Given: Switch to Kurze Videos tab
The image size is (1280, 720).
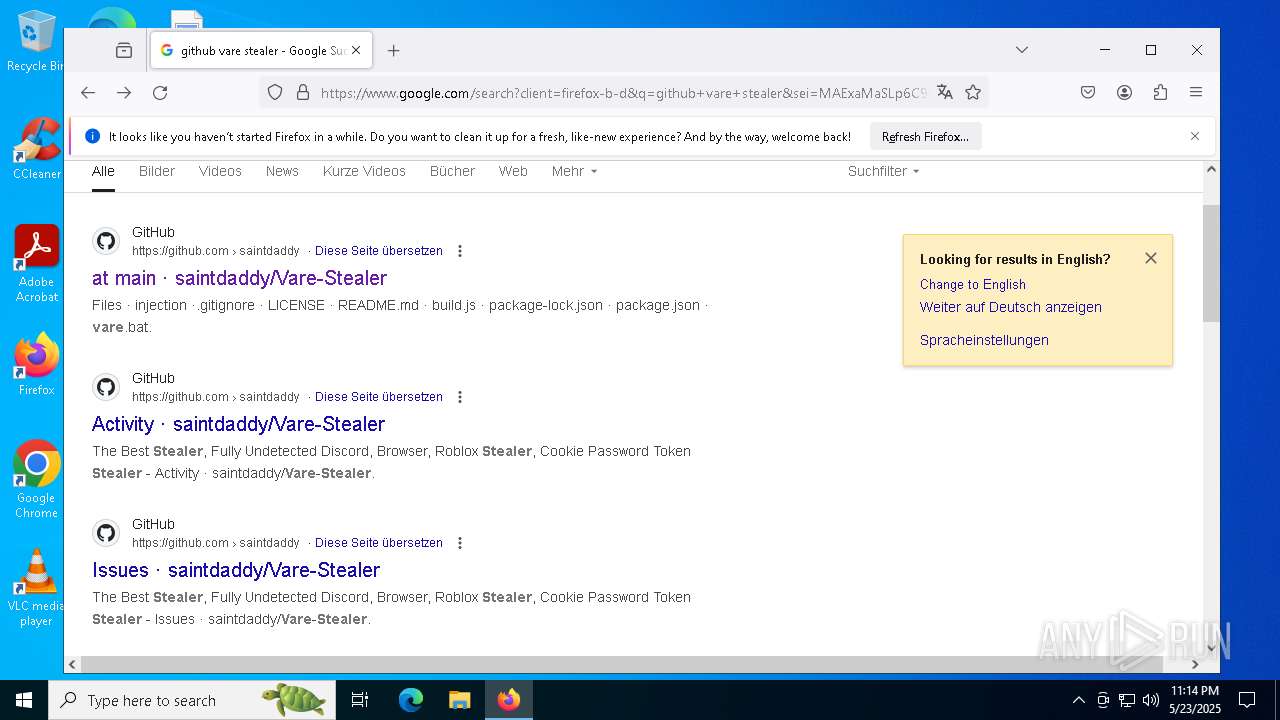Looking at the screenshot, I should click(364, 172).
